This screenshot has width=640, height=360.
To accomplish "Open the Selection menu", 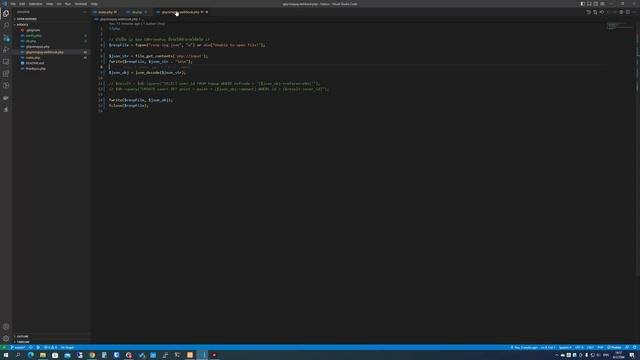I will coord(36,4).
